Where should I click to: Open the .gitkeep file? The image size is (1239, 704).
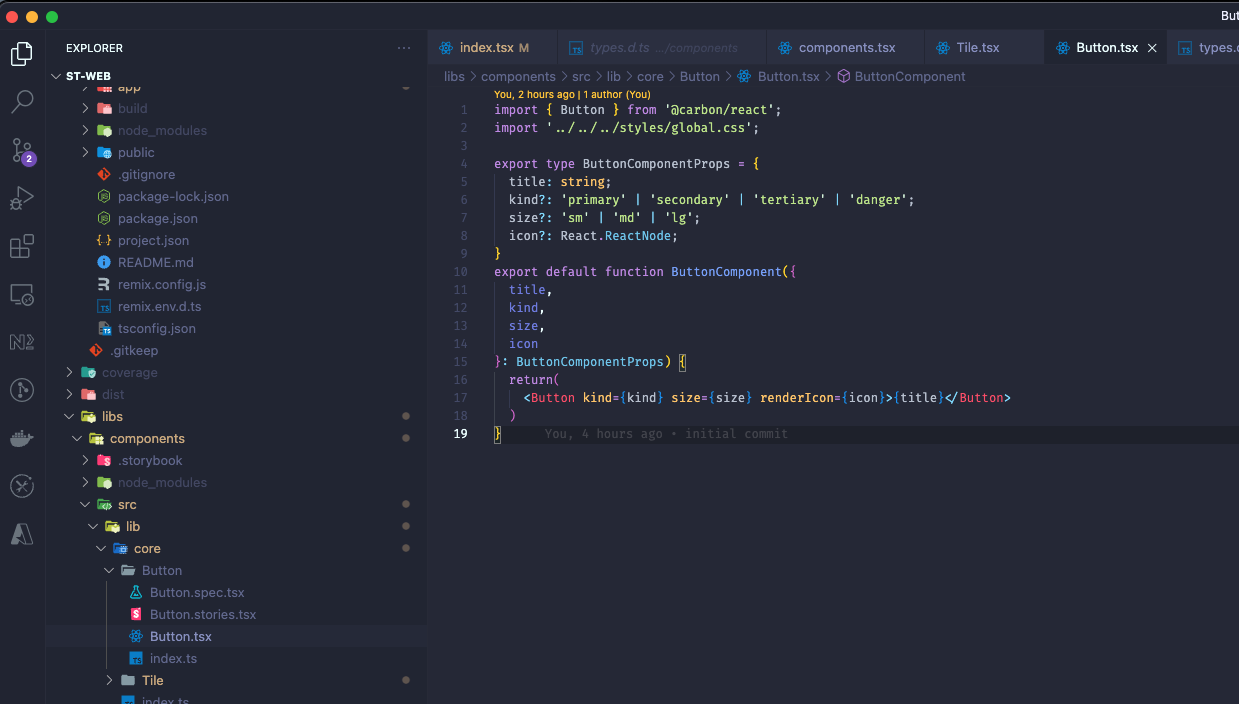click(x=134, y=351)
